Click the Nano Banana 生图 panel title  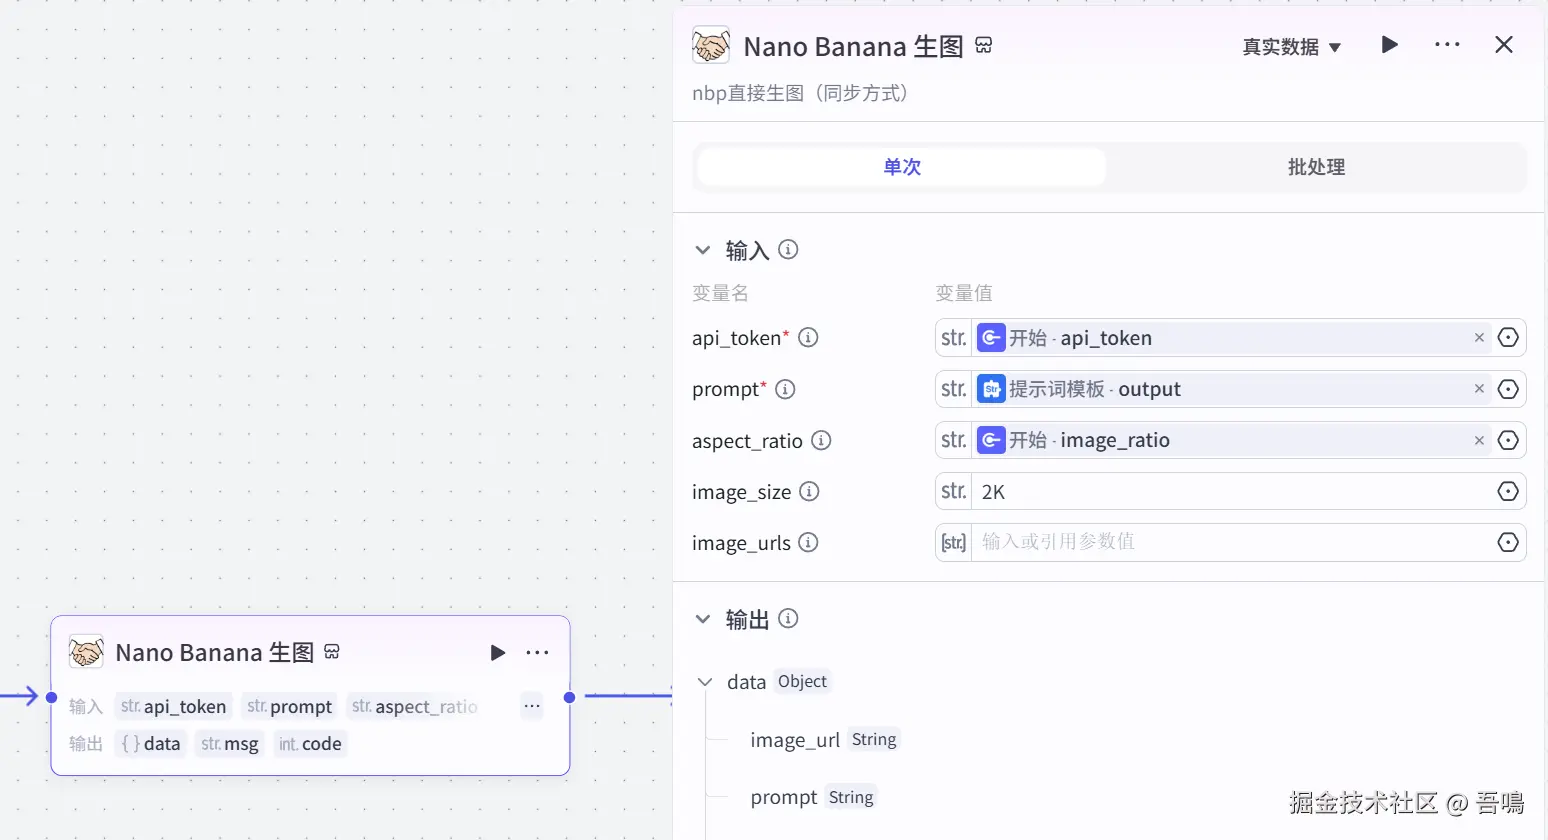point(853,47)
